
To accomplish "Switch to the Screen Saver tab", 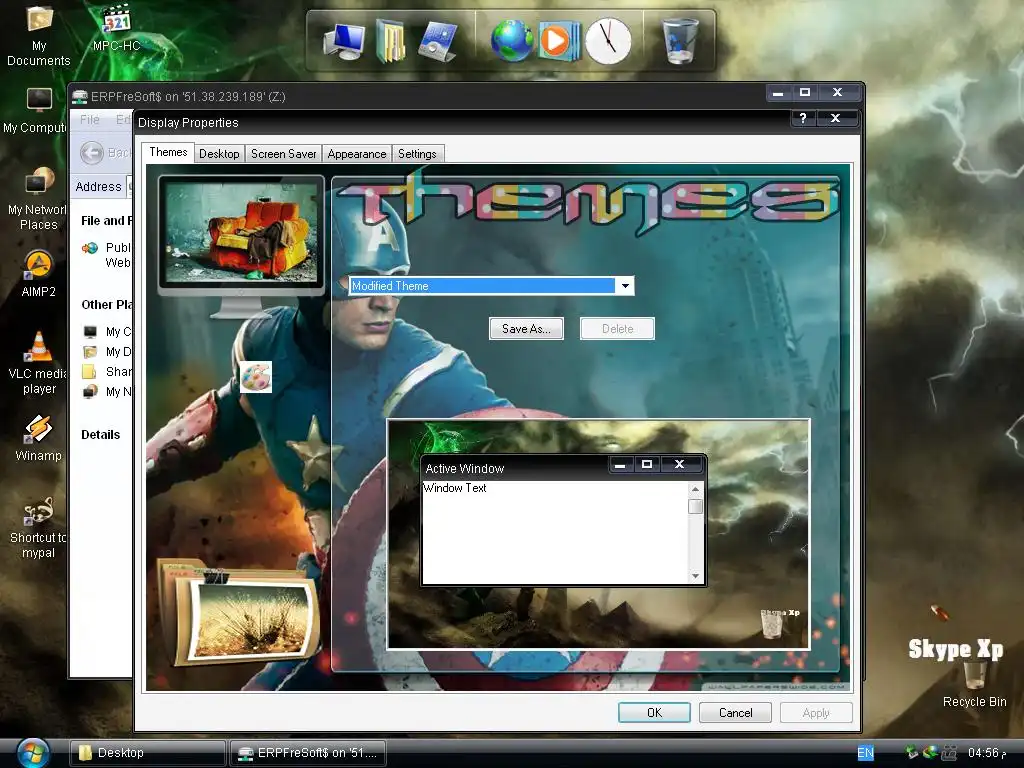I will pyautogui.click(x=283, y=153).
